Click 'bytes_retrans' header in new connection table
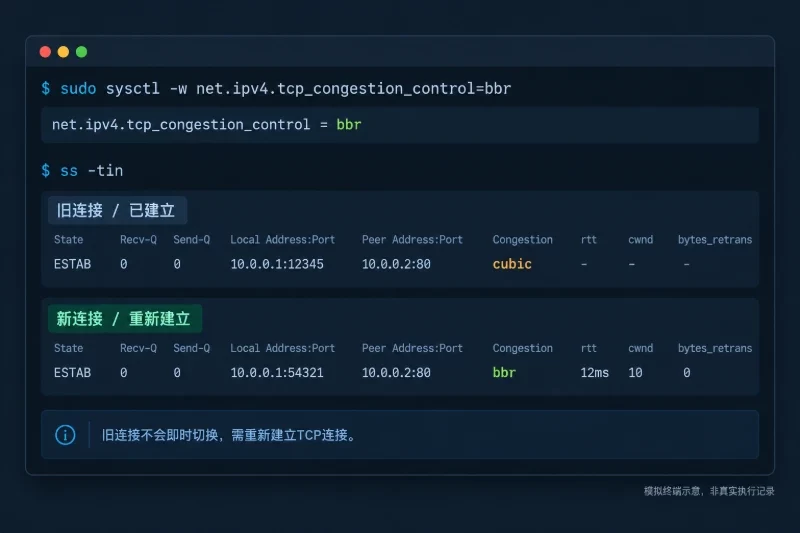The image size is (800, 533). 715,348
